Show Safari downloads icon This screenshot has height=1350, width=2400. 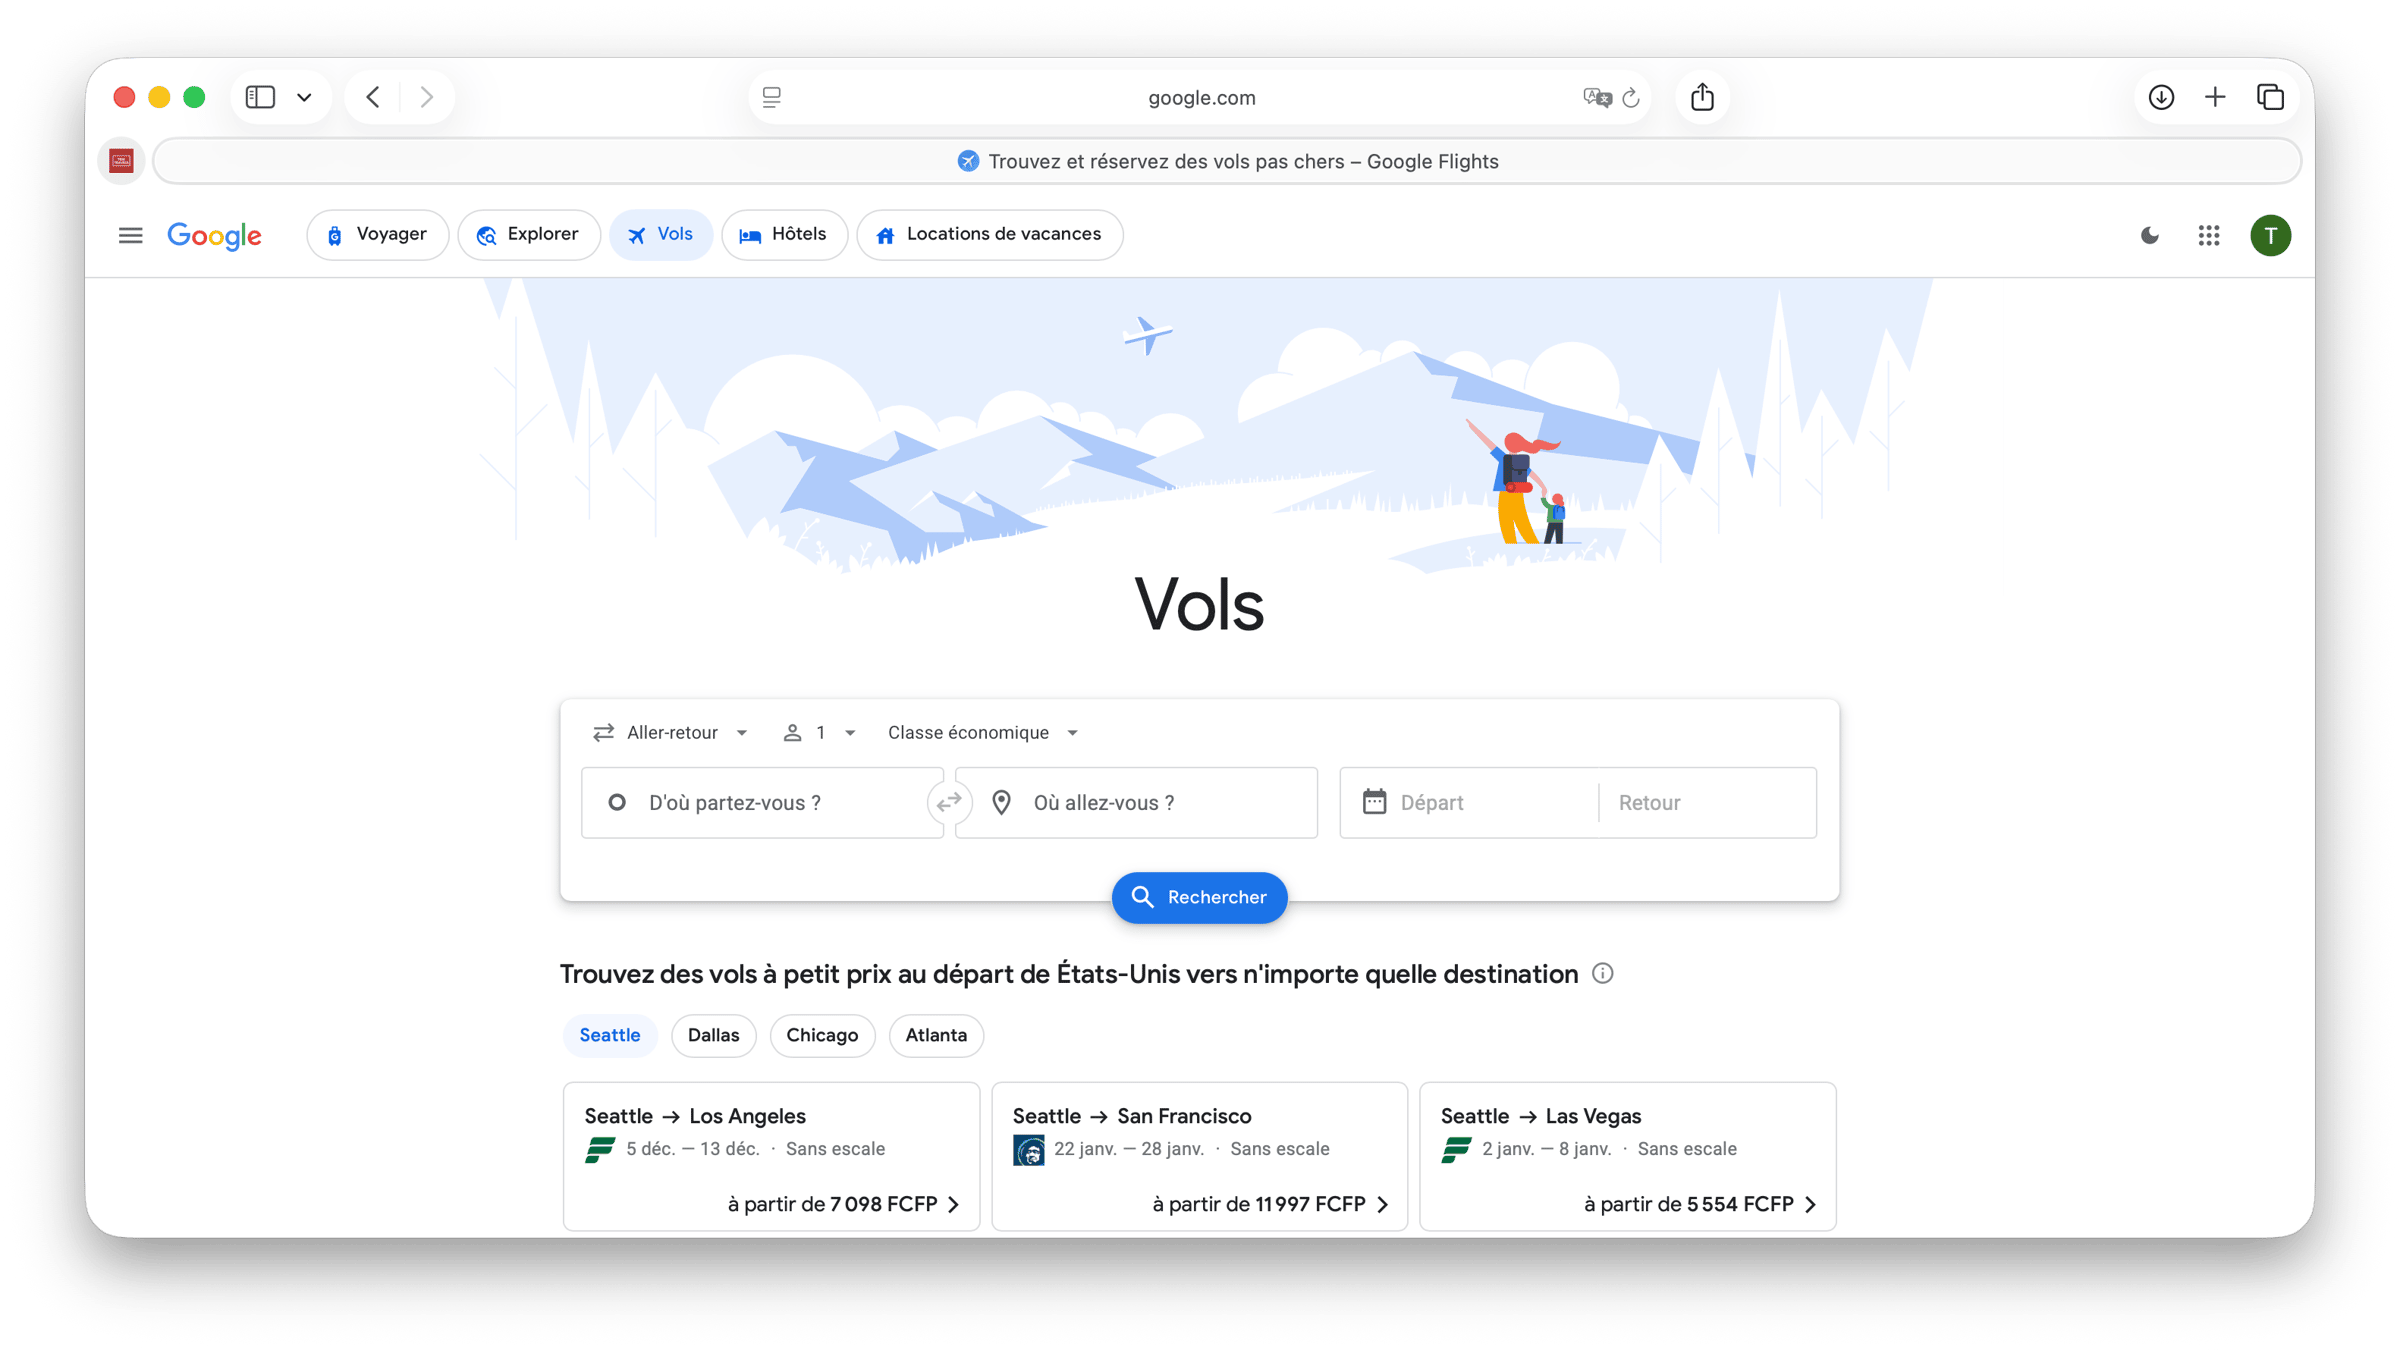(2161, 97)
